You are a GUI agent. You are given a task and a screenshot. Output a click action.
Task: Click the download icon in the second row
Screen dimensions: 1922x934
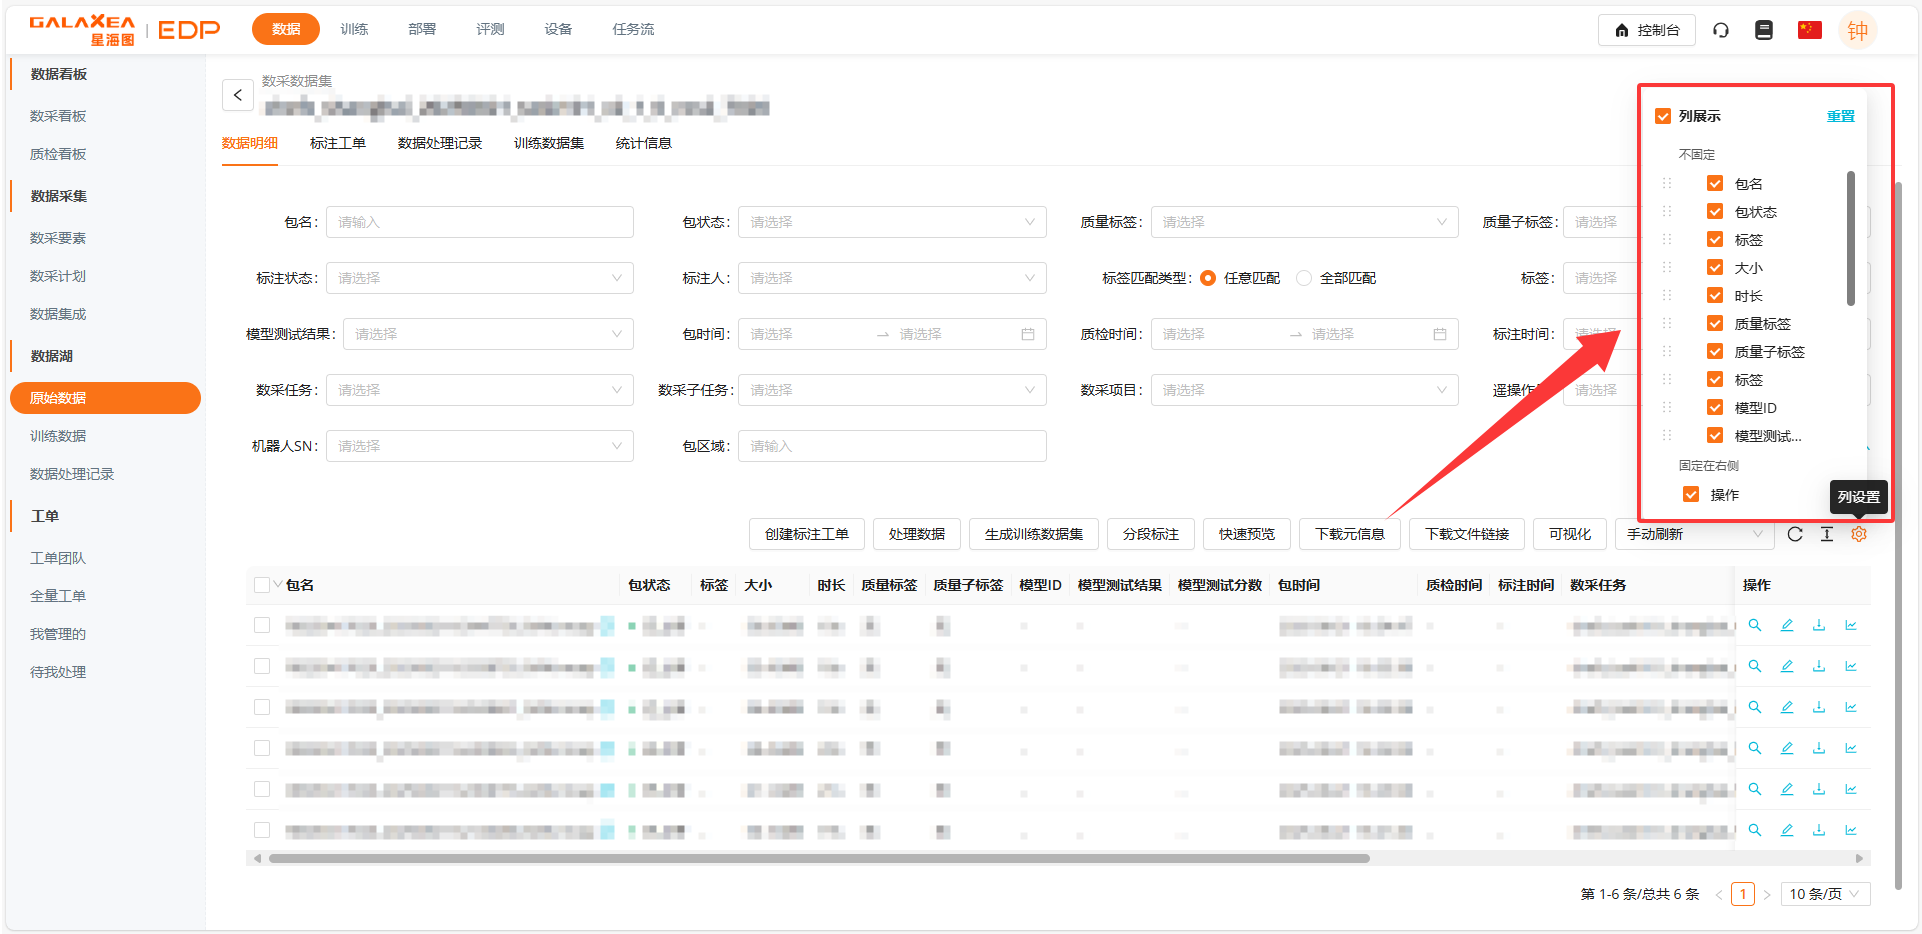[1819, 666]
